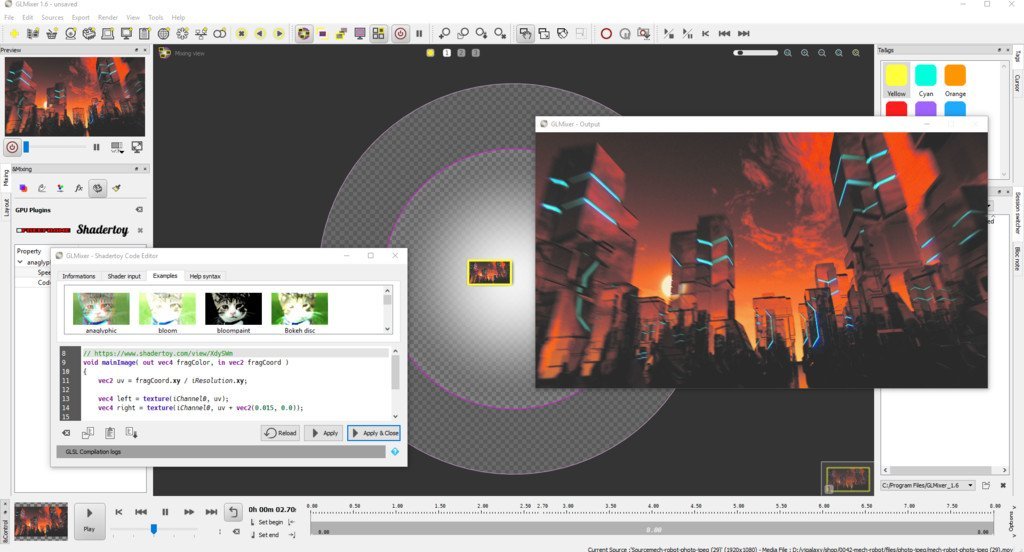This screenshot has height=552, width=1024.
Task: Select workspace 3 button in Mixing view
Action: pyautogui.click(x=475, y=53)
